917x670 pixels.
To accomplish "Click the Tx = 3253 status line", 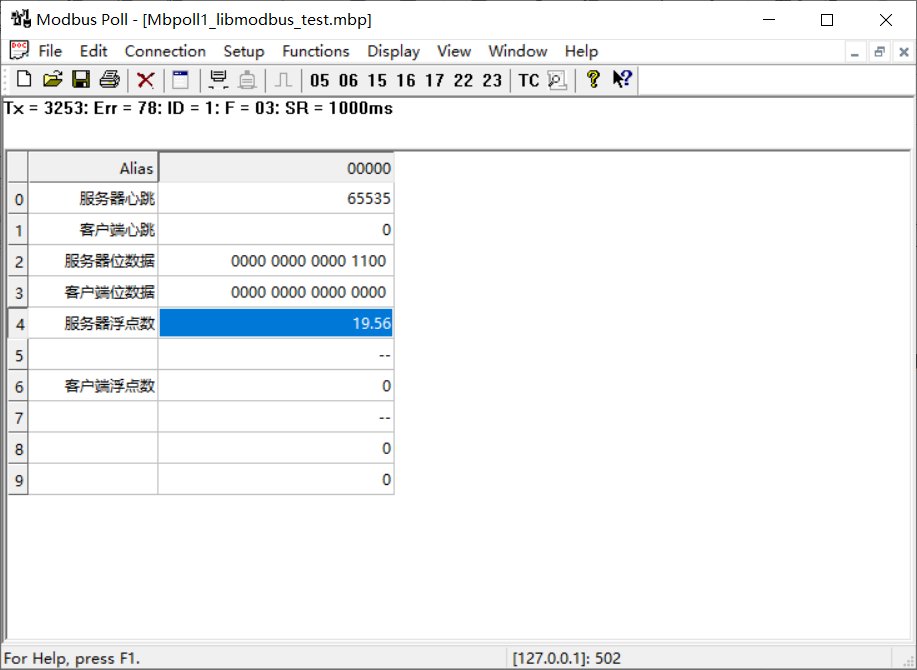I will 198,108.
